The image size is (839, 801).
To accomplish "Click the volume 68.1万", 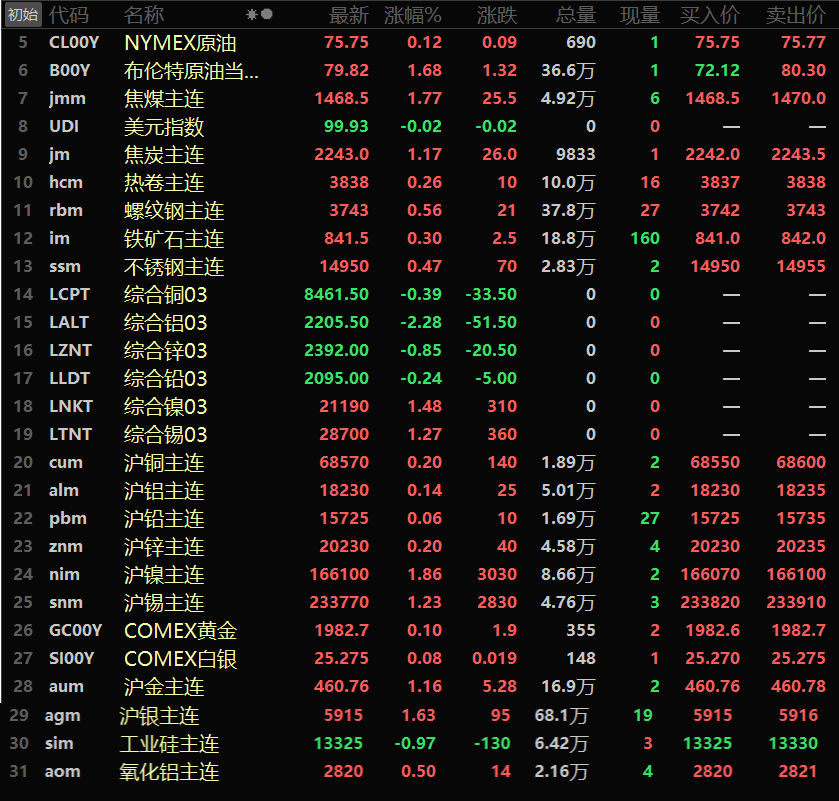I will tap(561, 715).
